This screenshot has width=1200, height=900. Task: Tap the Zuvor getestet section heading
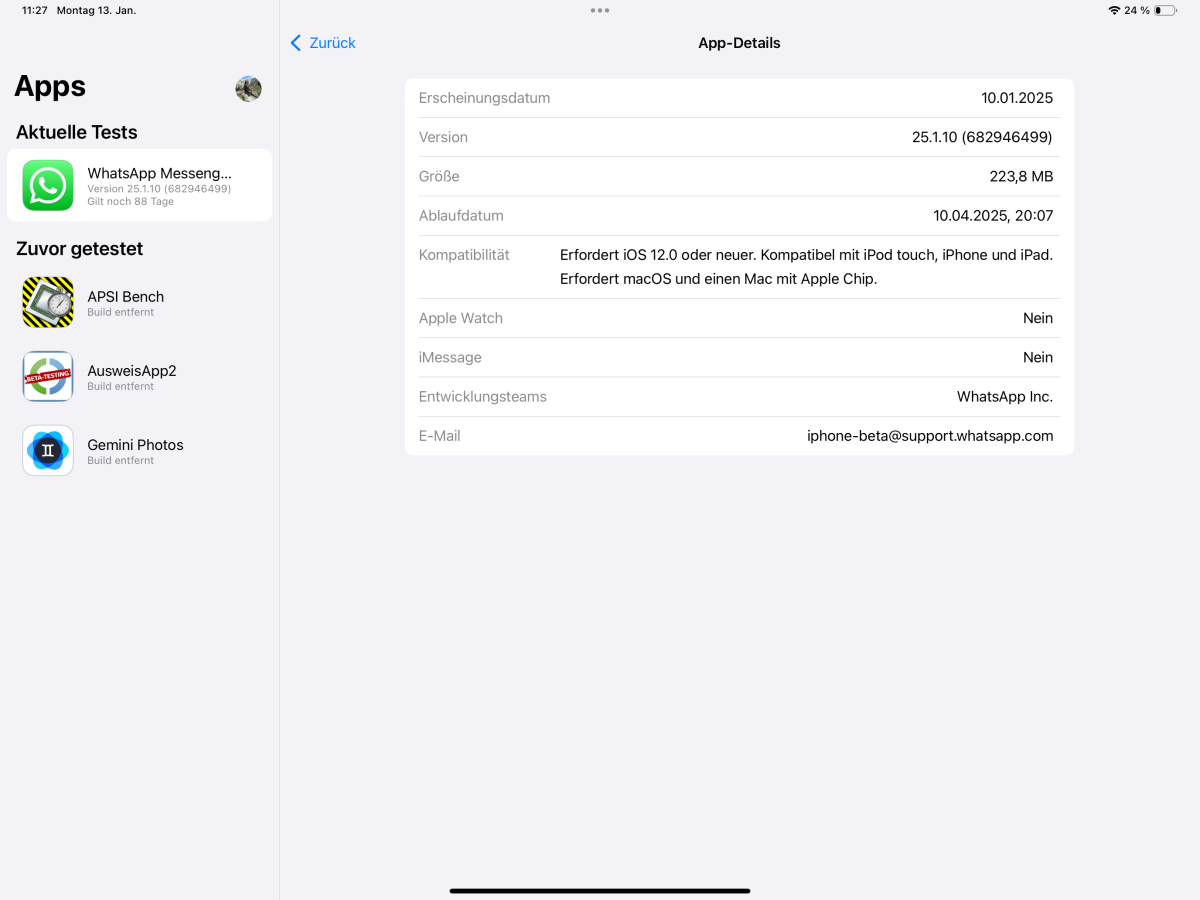(80, 249)
